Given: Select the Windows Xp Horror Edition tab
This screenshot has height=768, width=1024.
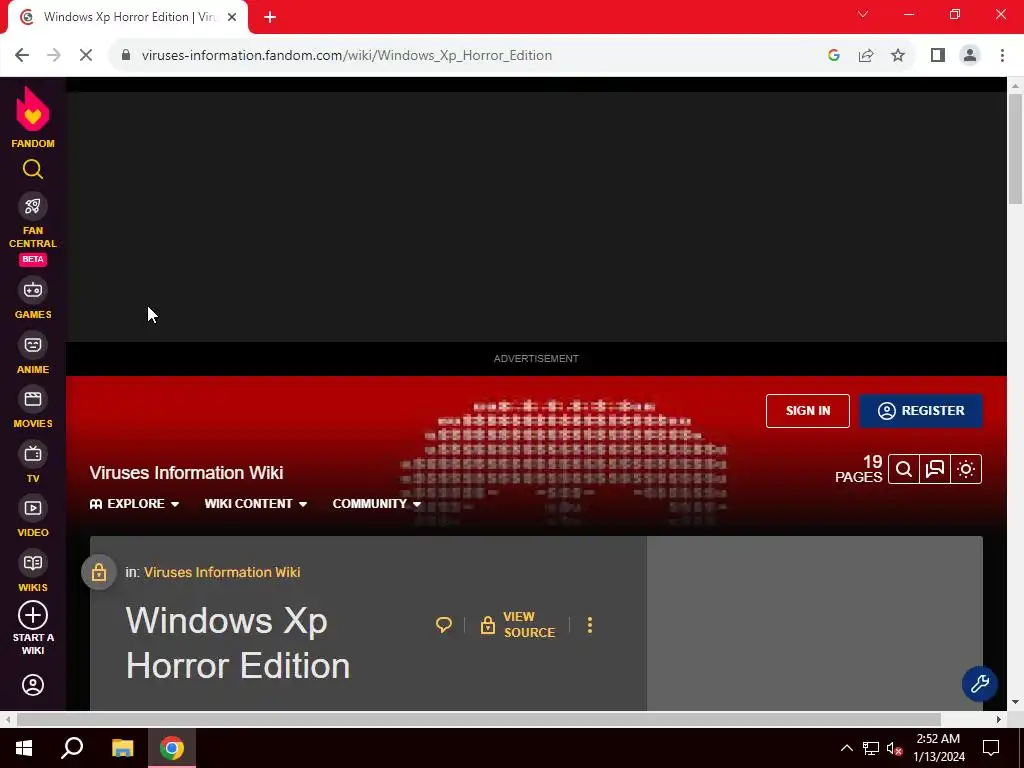Looking at the screenshot, I should tap(129, 18).
